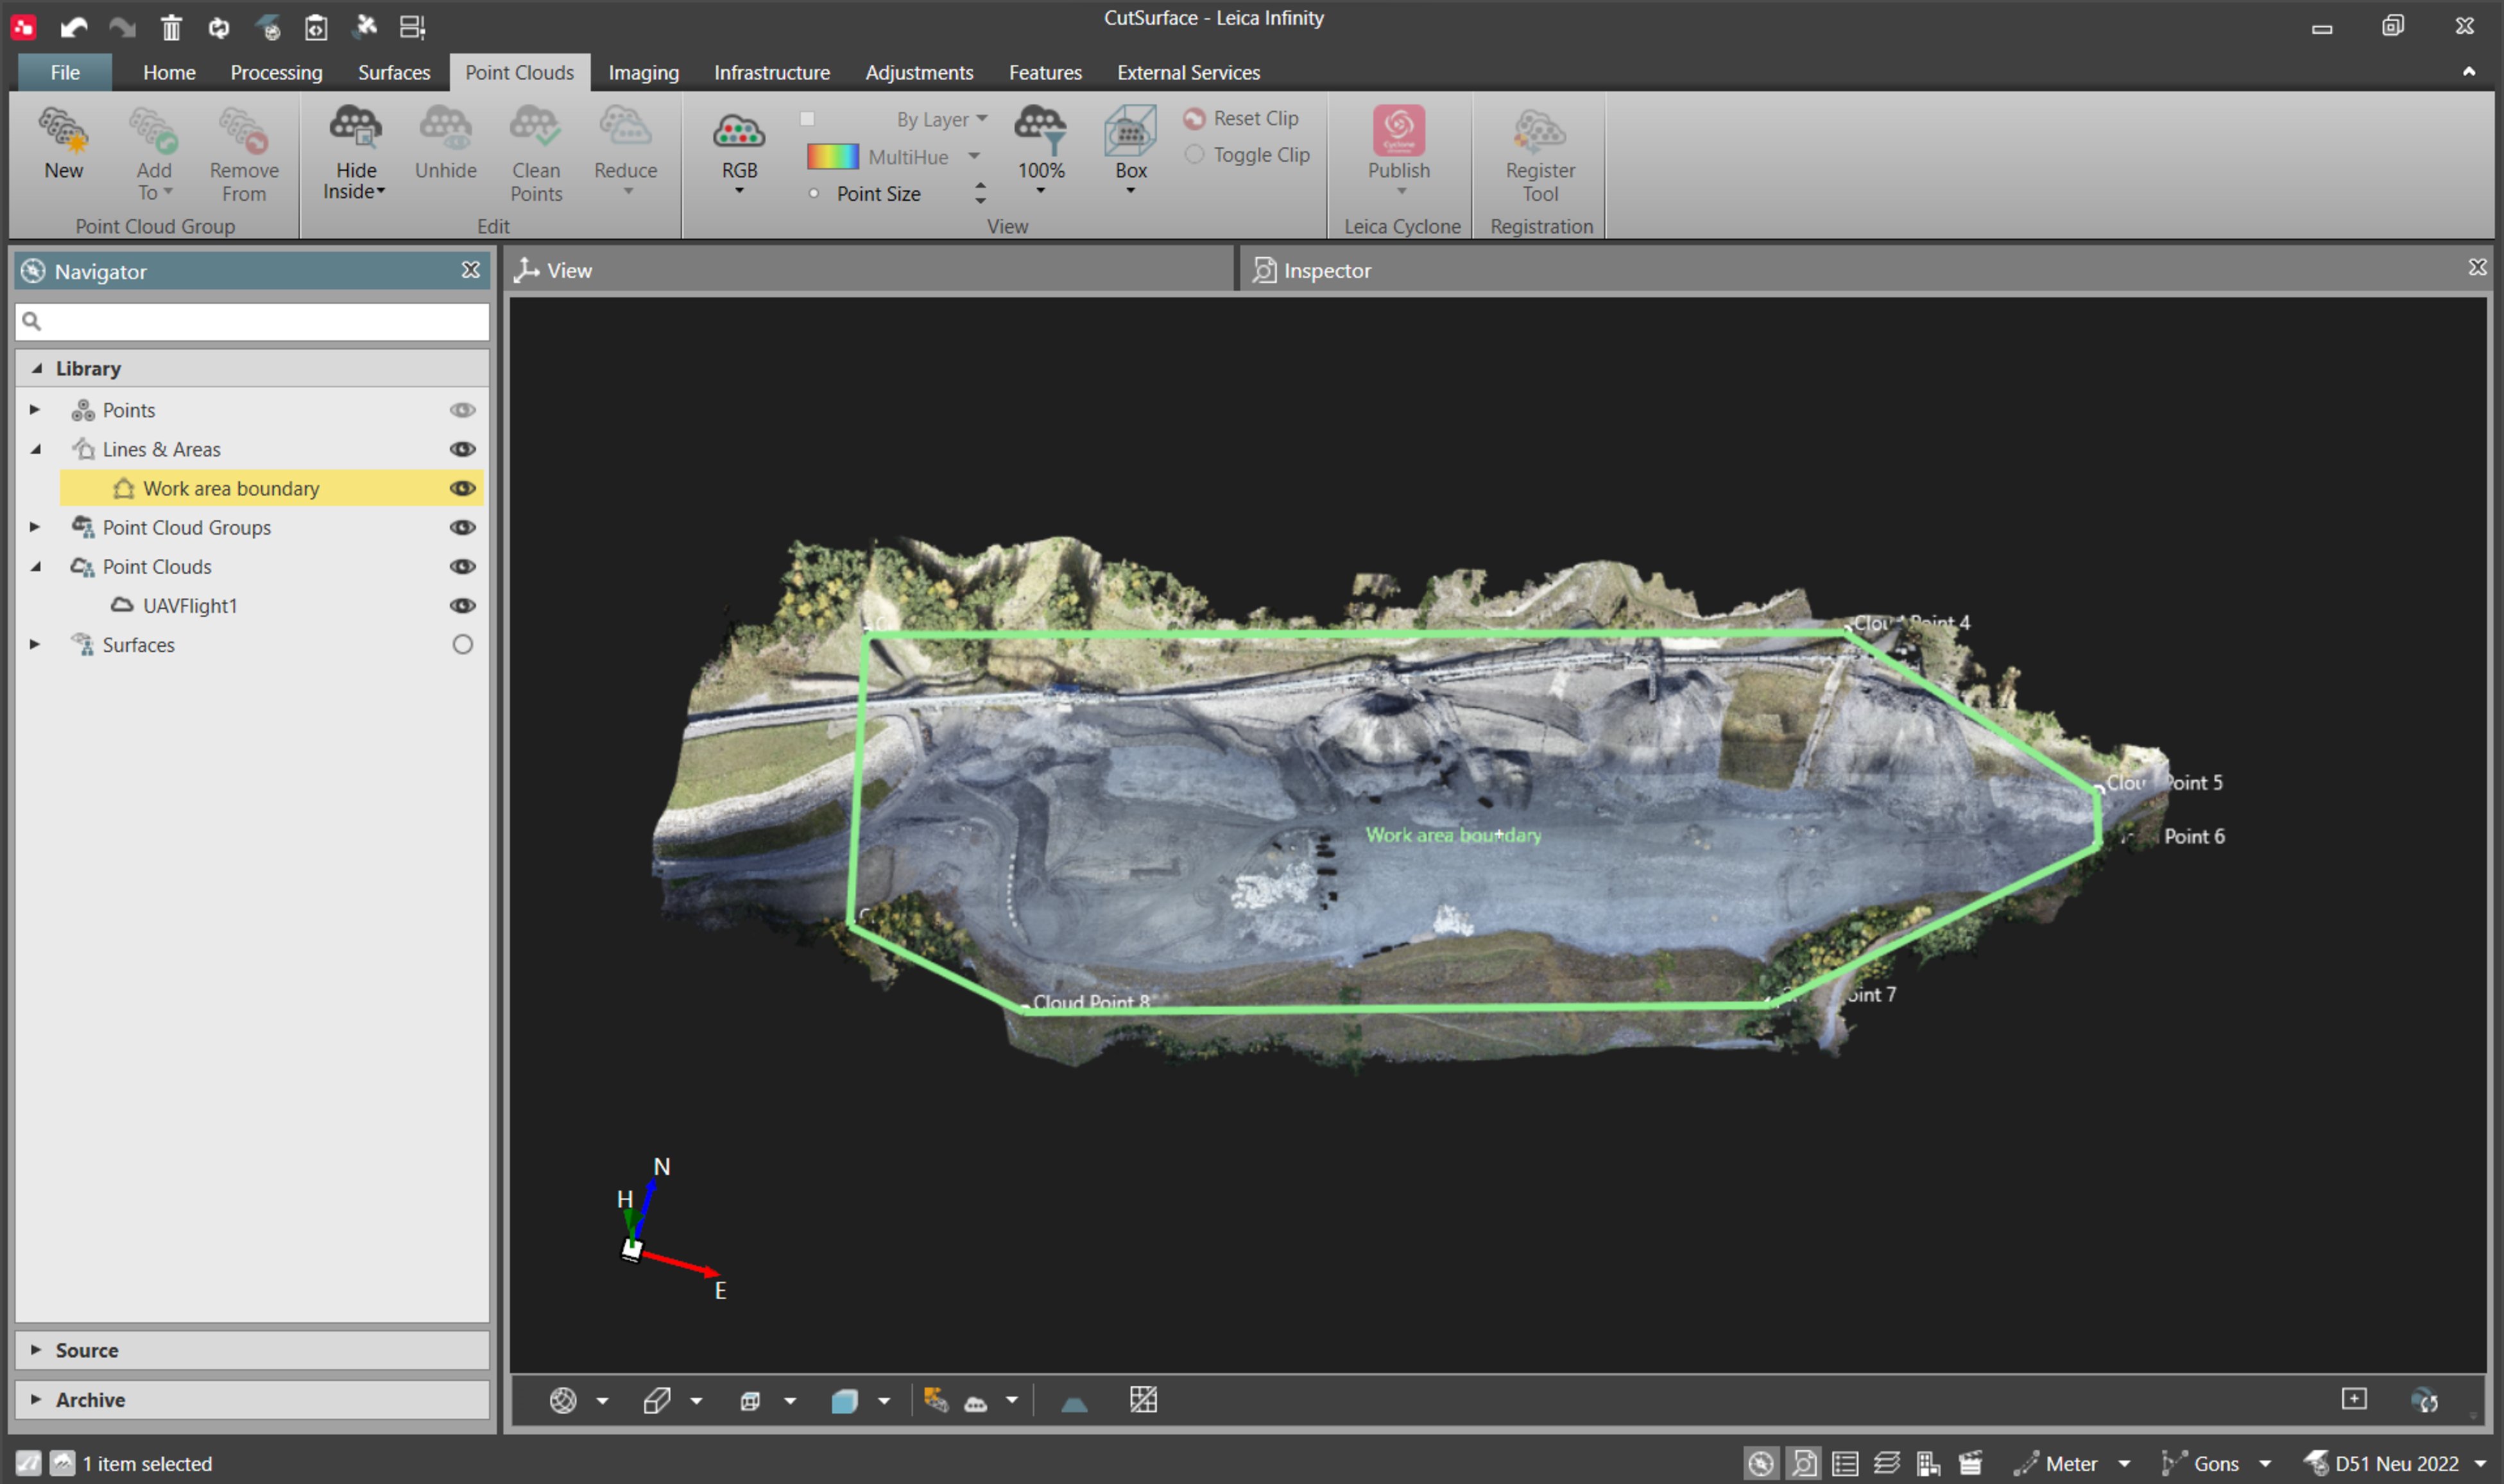Expand the Point Cloud Groups node
Screen dimensions: 2504x1484
[x=34, y=527]
